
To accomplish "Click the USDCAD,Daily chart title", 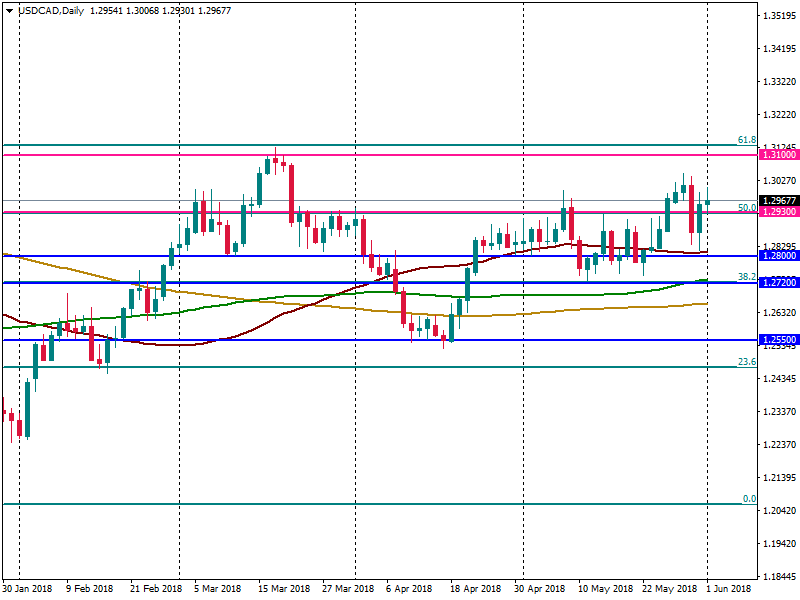I will [46, 10].
